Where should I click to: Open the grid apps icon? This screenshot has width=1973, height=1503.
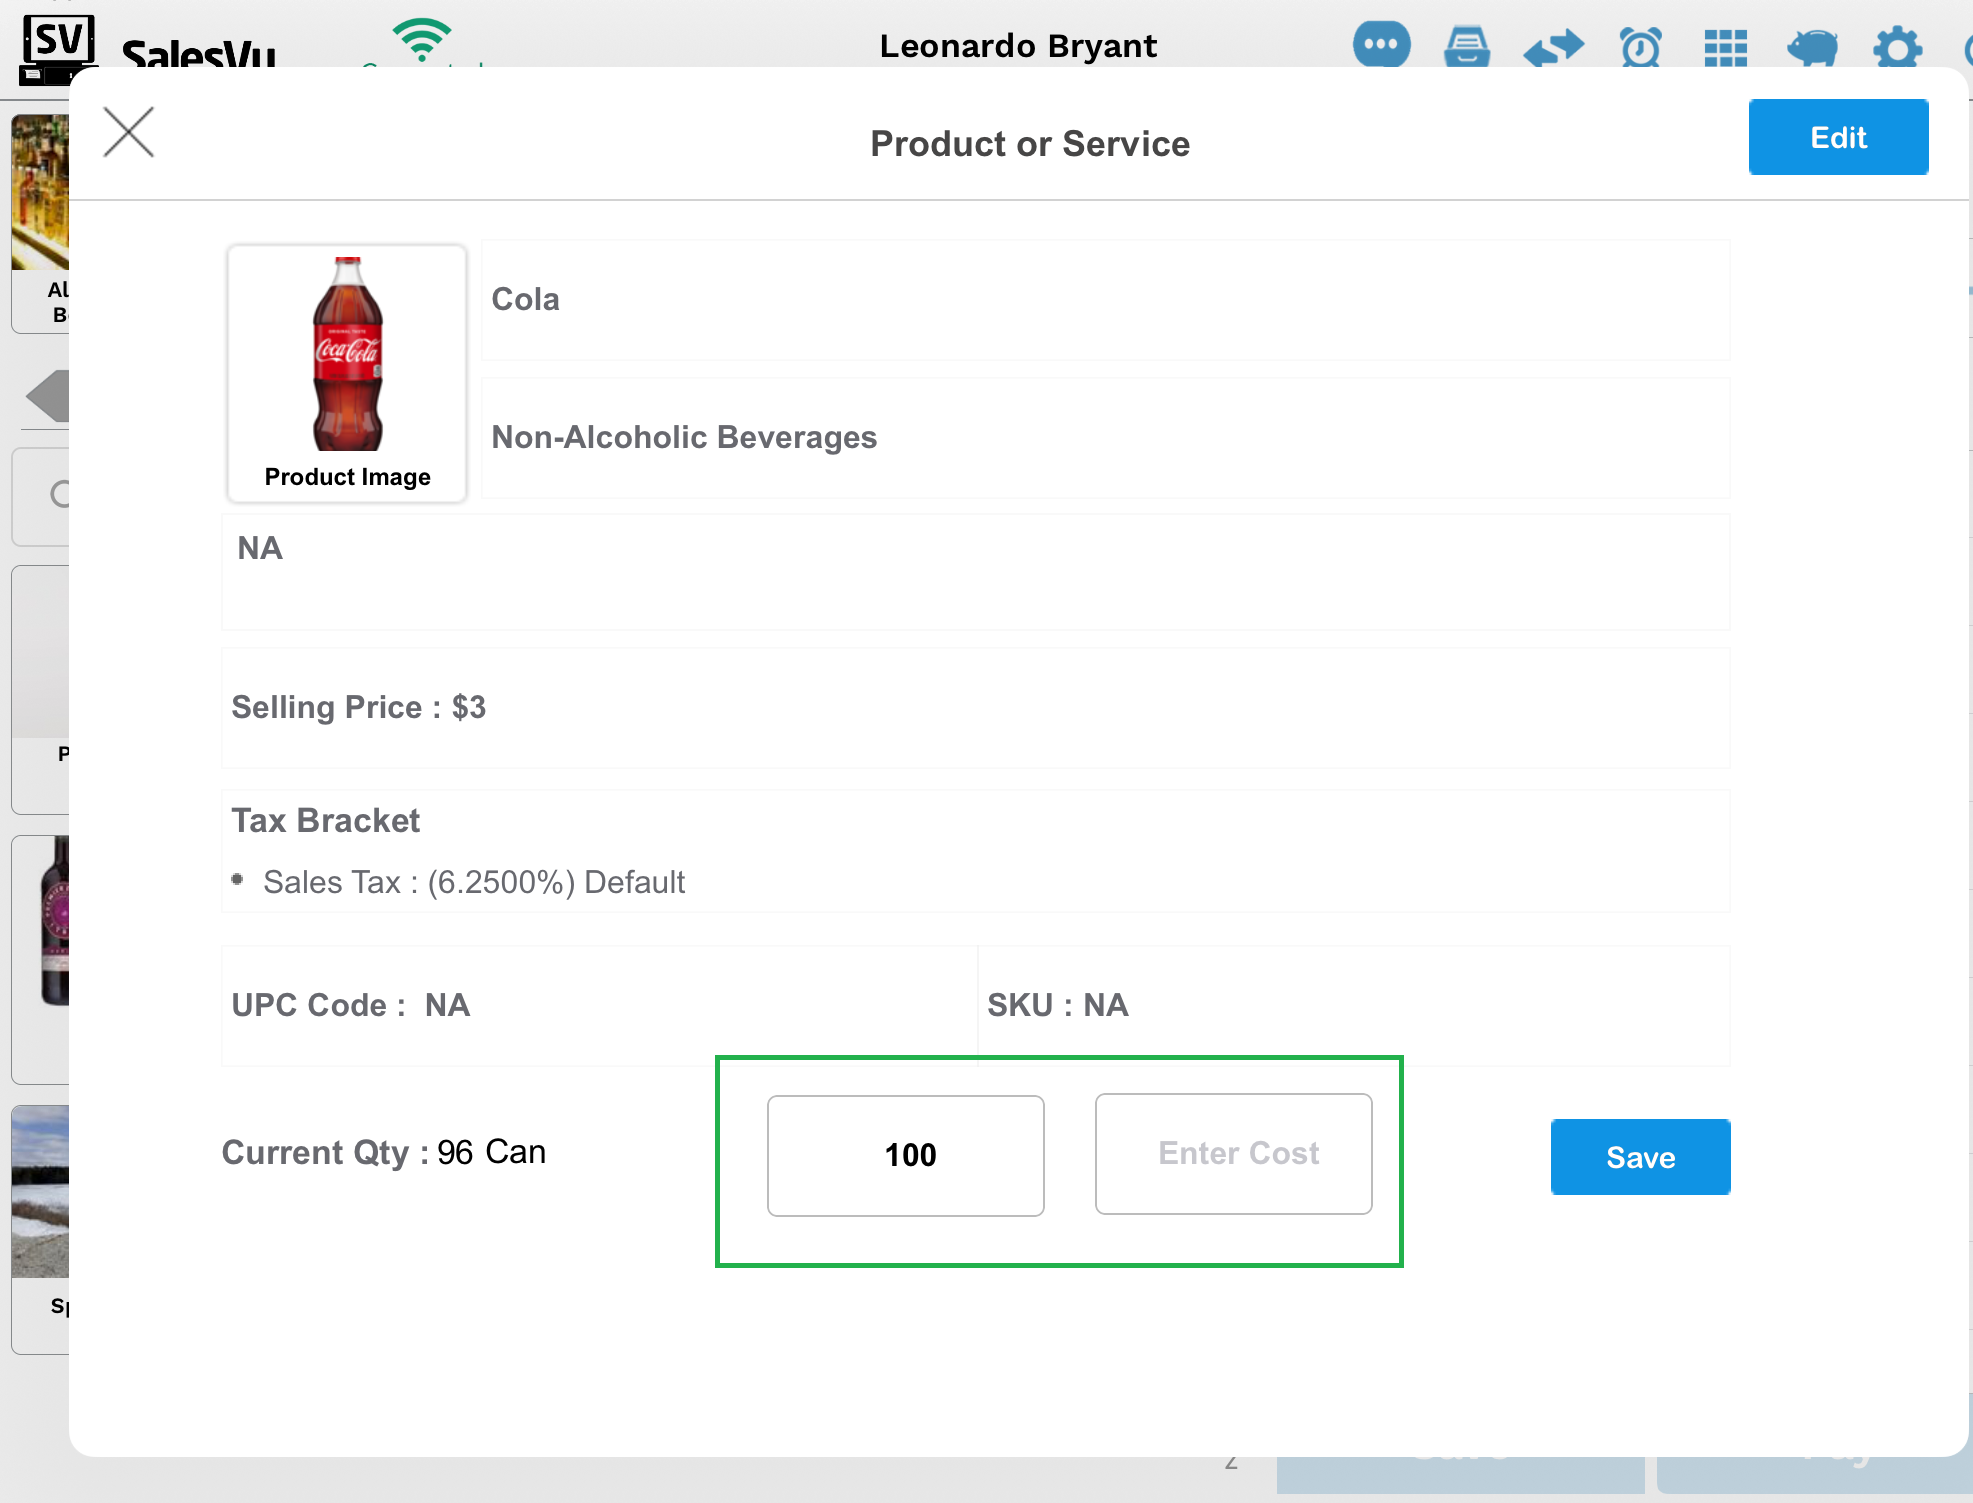pos(1725,47)
